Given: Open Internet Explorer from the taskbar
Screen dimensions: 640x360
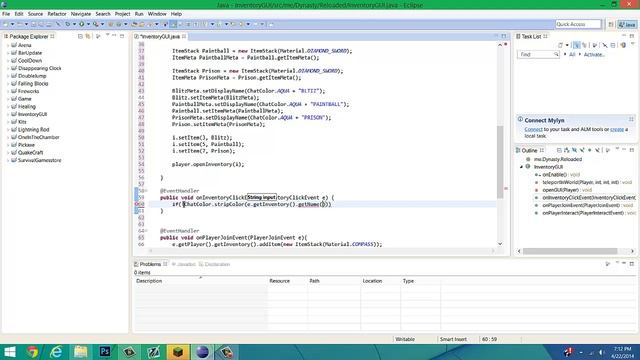Looking at the screenshot, I should point(56,352).
